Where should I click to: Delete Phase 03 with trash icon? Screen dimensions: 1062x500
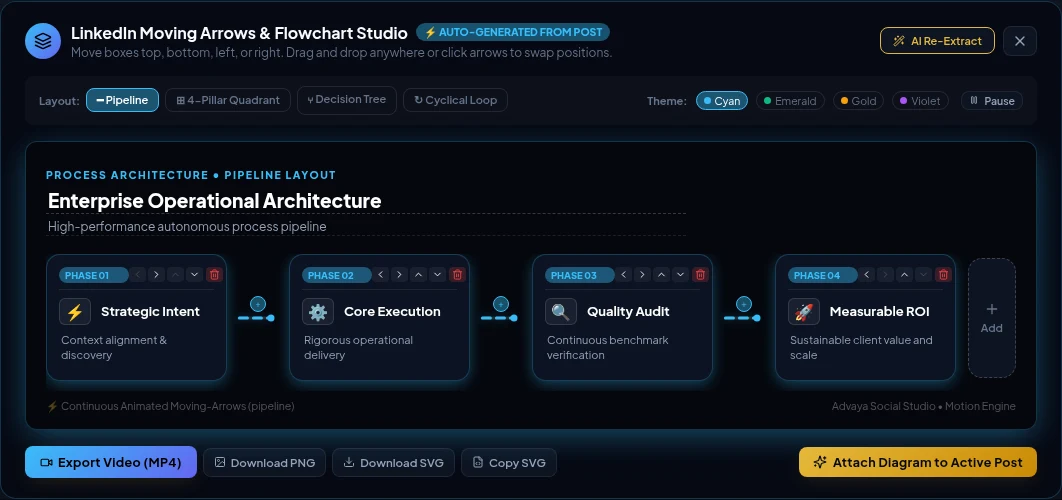click(701, 274)
